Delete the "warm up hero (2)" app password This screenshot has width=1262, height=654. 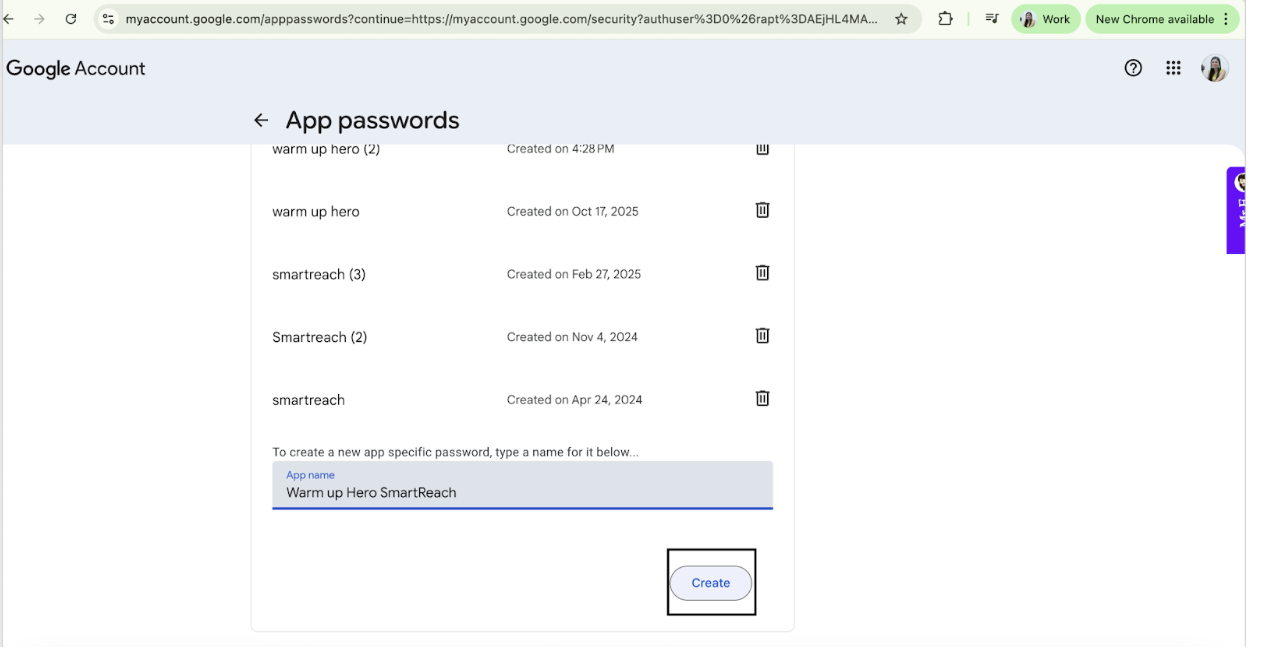point(762,149)
